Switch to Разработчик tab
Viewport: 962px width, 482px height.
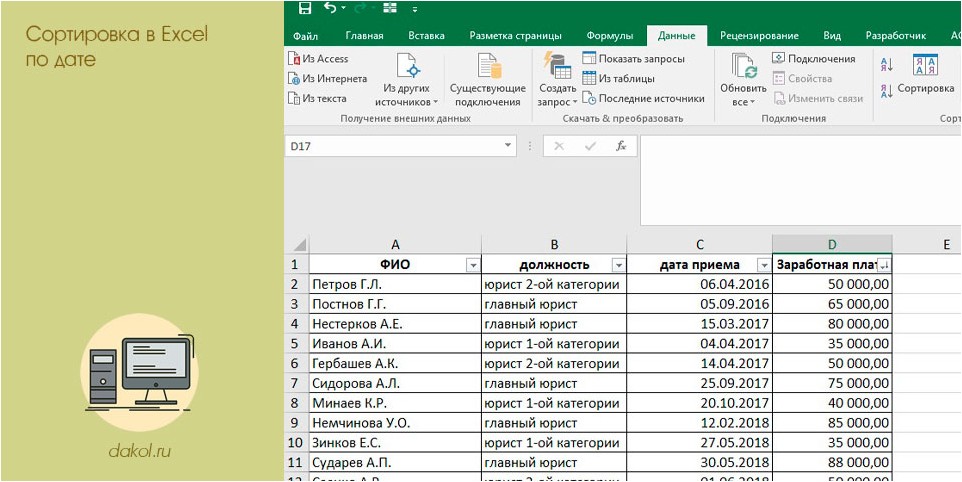point(896,36)
